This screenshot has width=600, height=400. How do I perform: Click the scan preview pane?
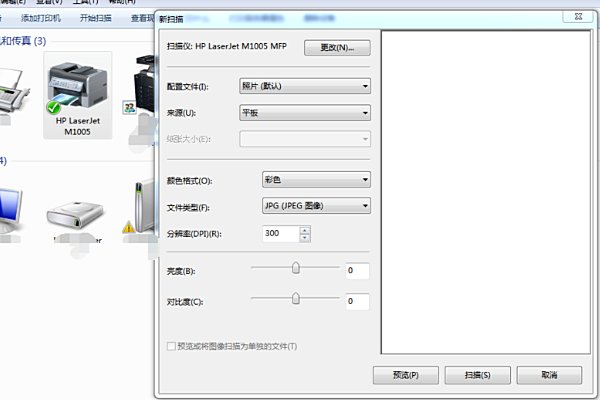(x=486, y=192)
